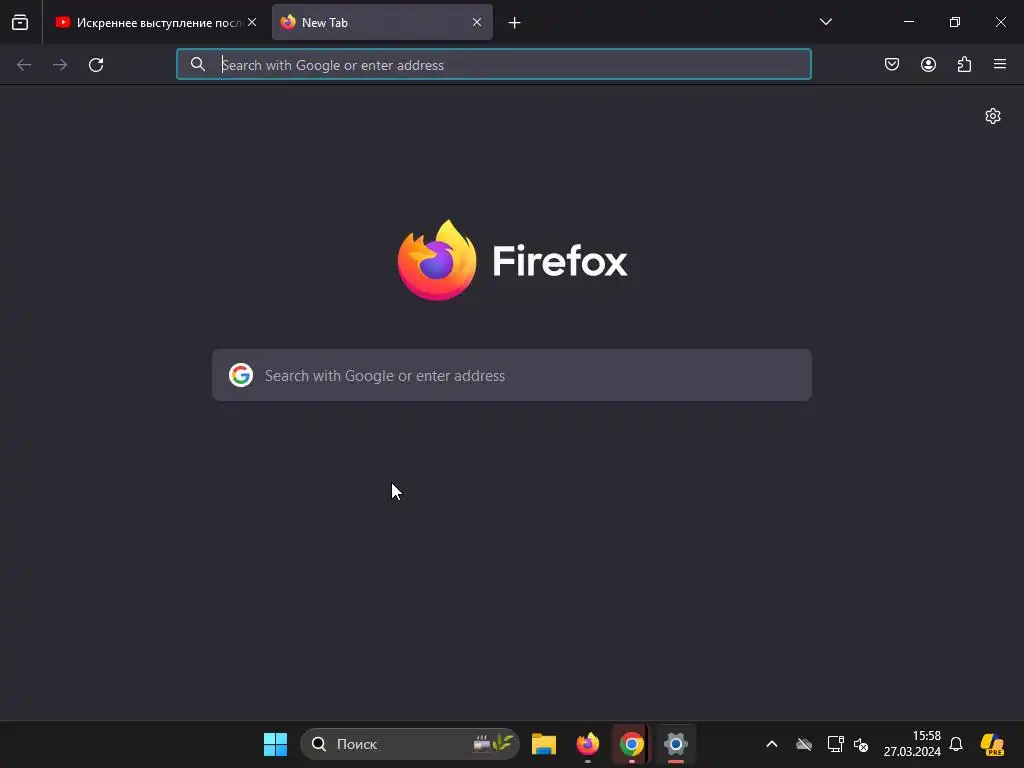Show hidden system tray icons
Viewport: 1024px width, 768px height.
(772, 744)
